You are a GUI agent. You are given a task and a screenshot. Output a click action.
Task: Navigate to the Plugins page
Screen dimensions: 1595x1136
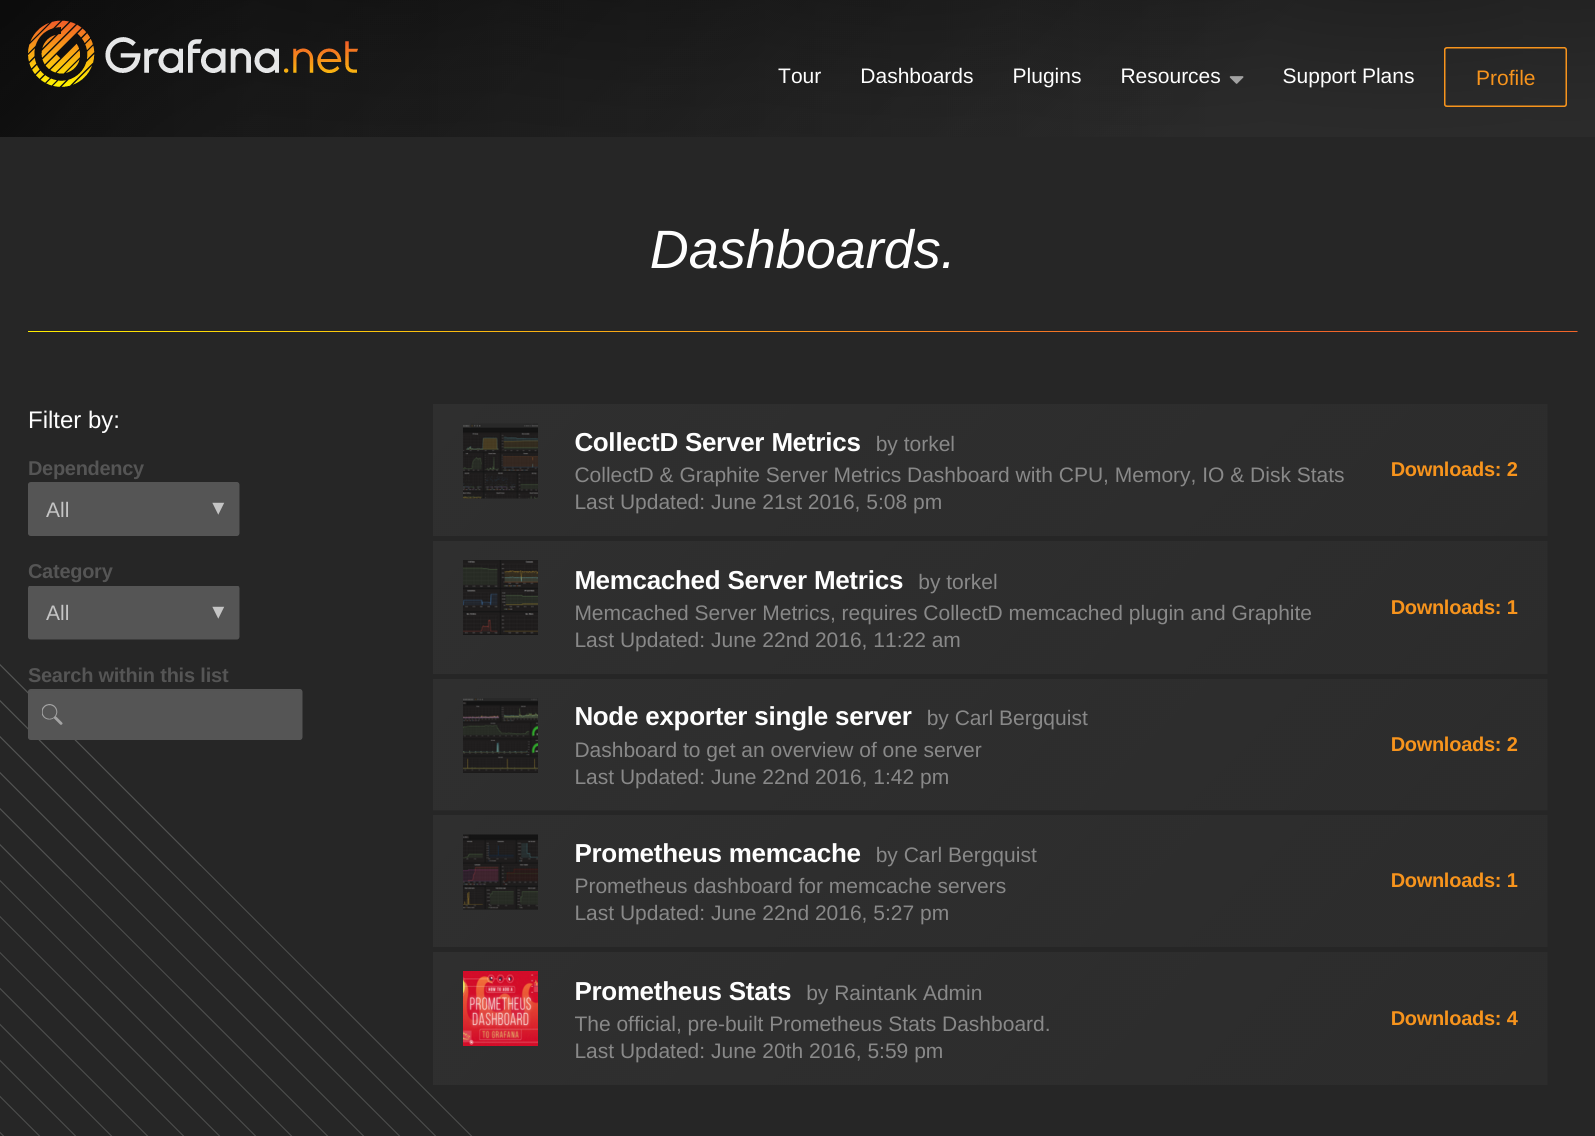(x=1046, y=77)
